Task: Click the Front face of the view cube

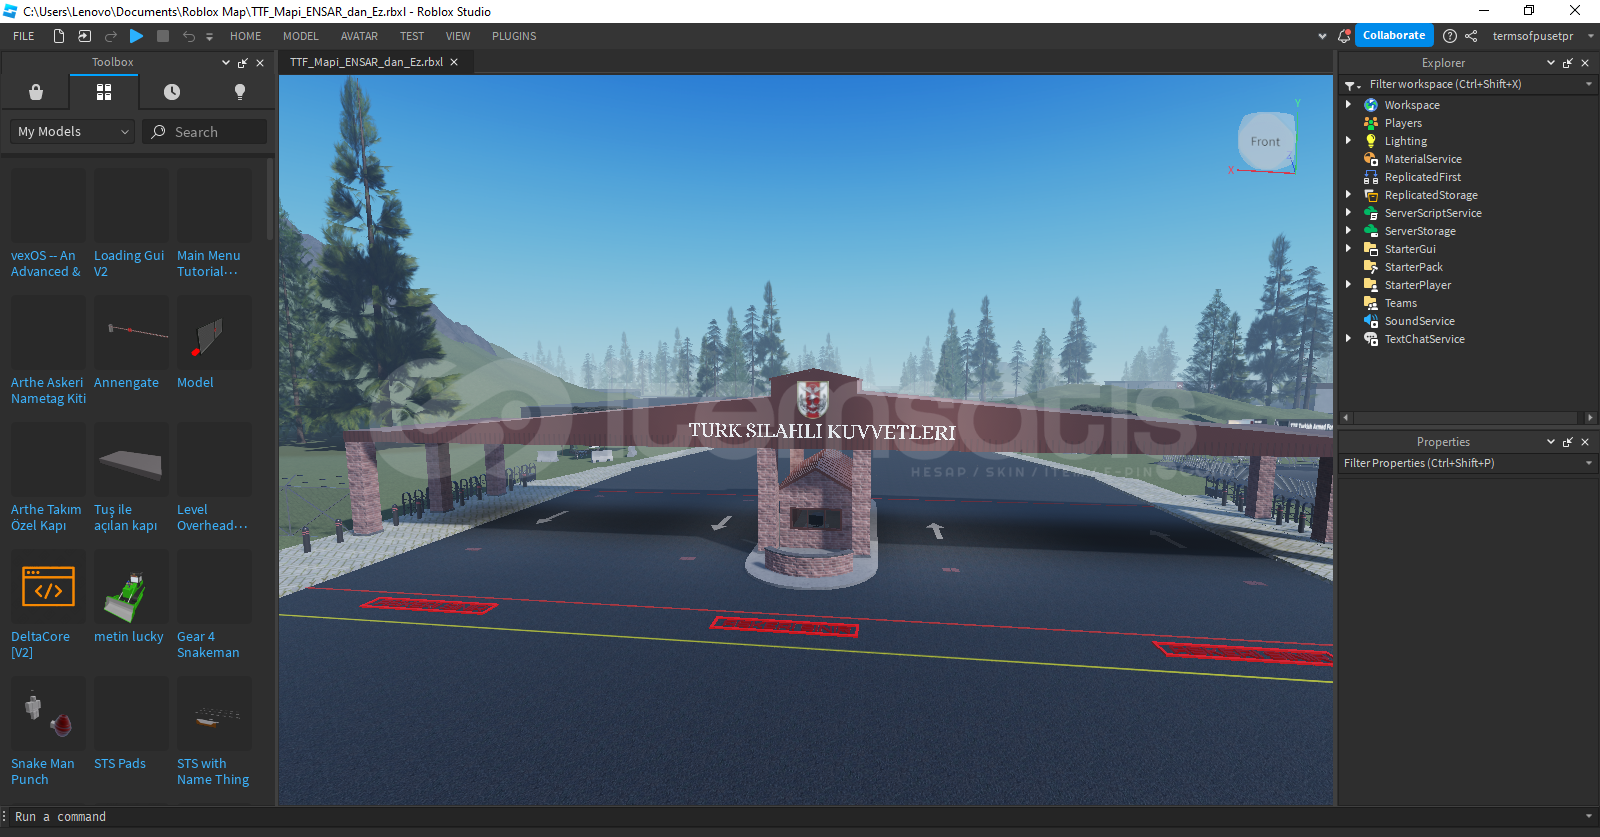Action: coord(1265,142)
